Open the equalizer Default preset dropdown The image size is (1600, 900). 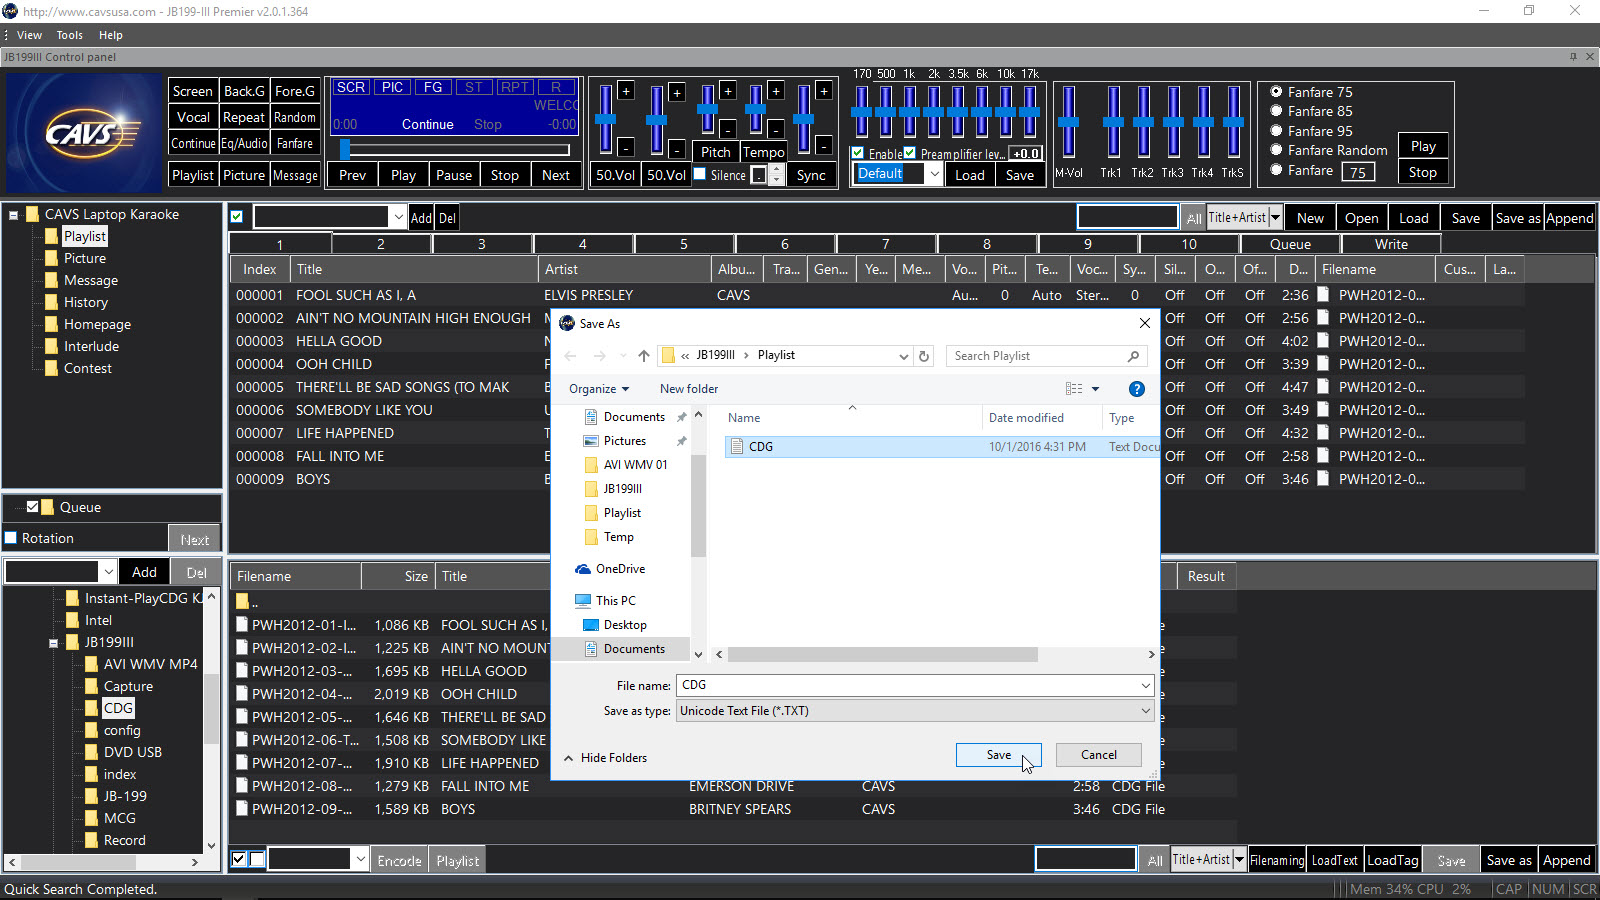(934, 174)
